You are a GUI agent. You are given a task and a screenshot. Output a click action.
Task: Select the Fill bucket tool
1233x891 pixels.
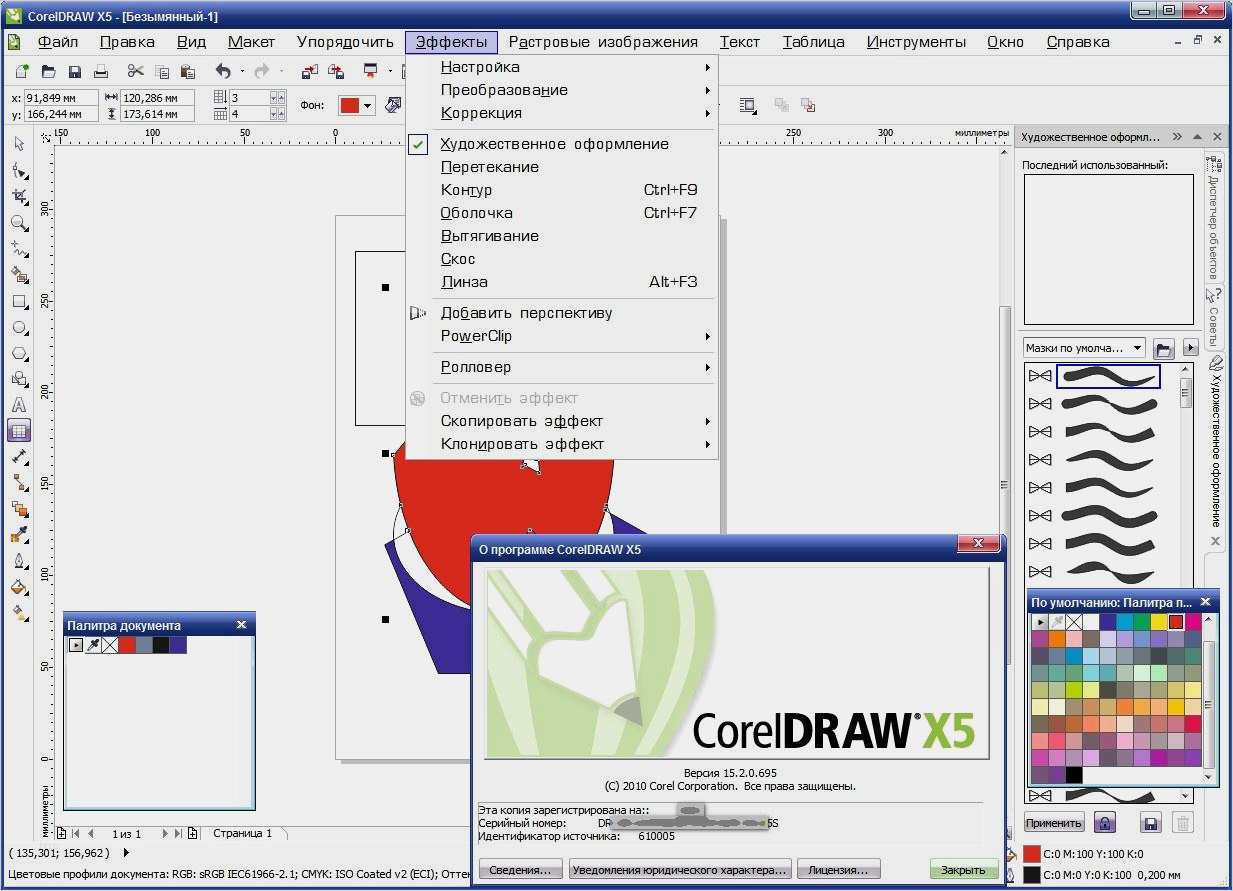click(x=19, y=587)
